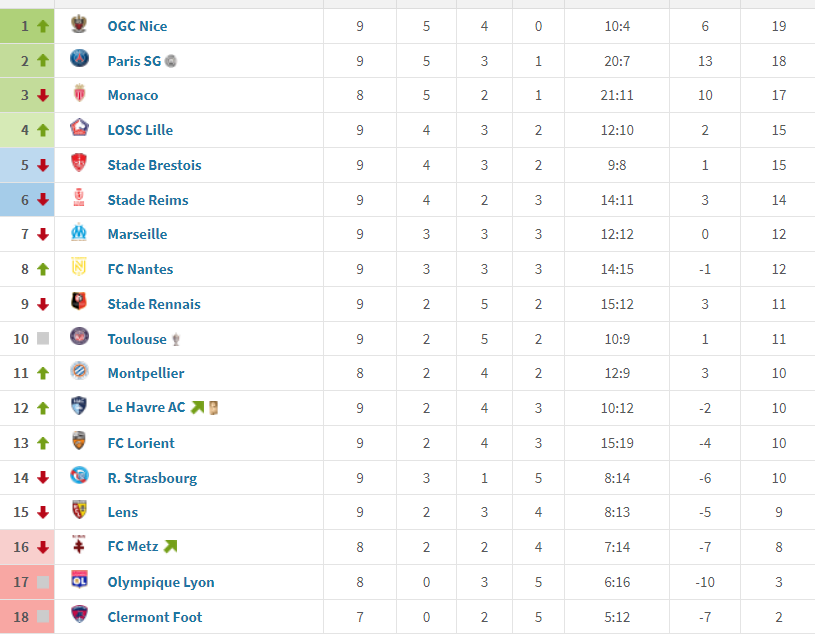
Task: Open the Stade Brestois team link
Action: click(x=154, y=165)
